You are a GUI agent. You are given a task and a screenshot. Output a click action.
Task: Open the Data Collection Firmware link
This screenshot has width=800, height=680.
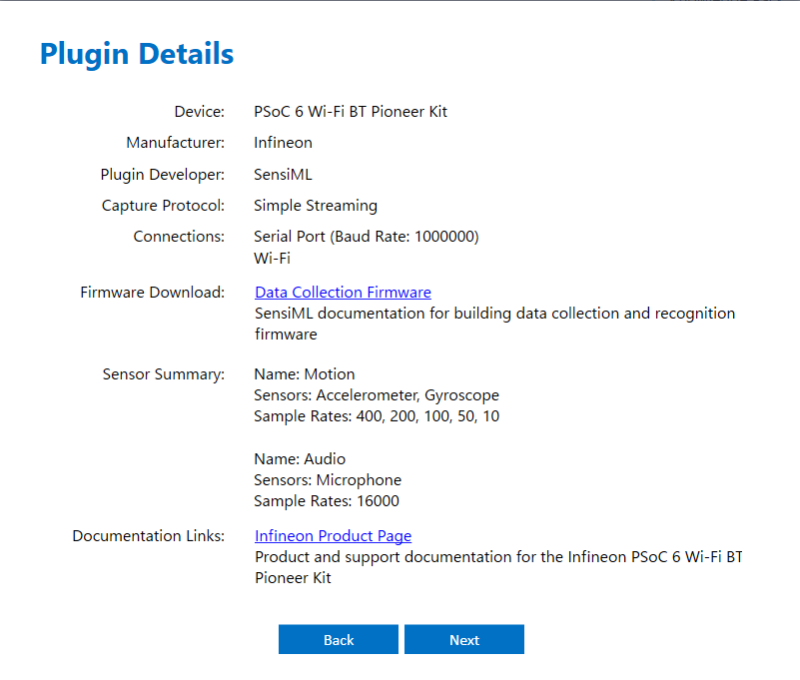(342, 291)
